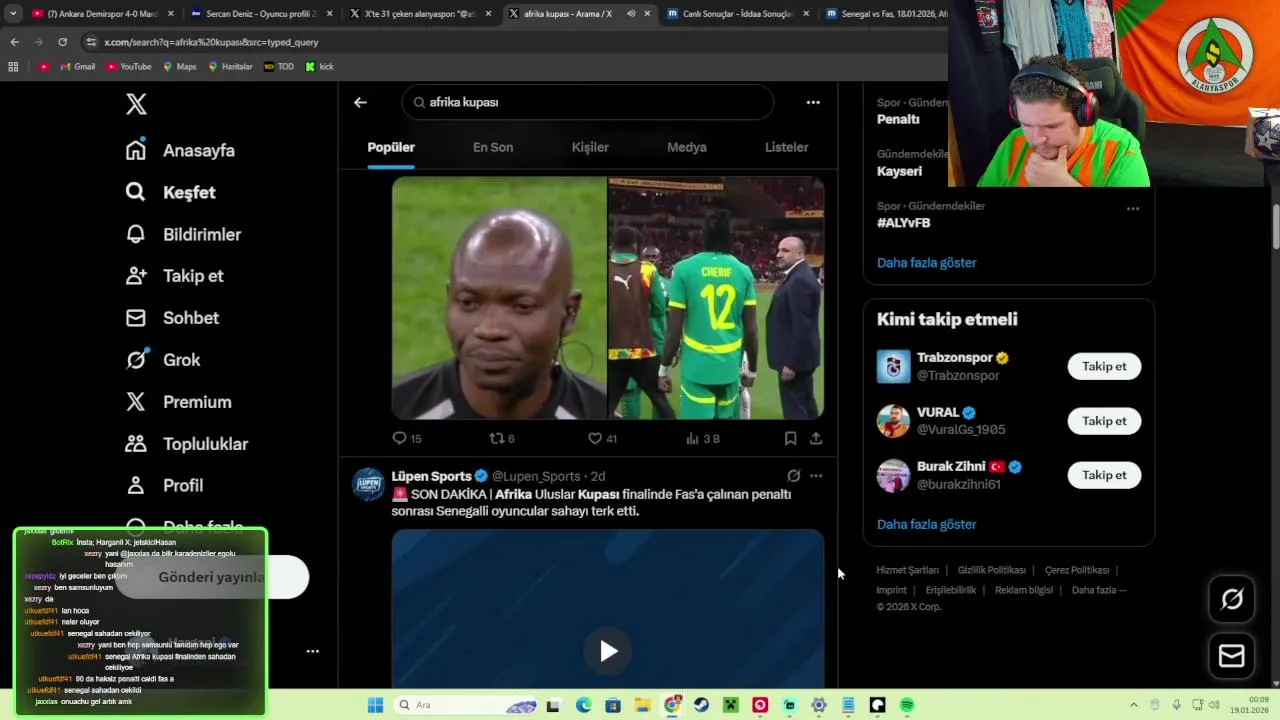Reply to referee photo post
This screenshot has height=720, width=1280.
tap(407, 438)
